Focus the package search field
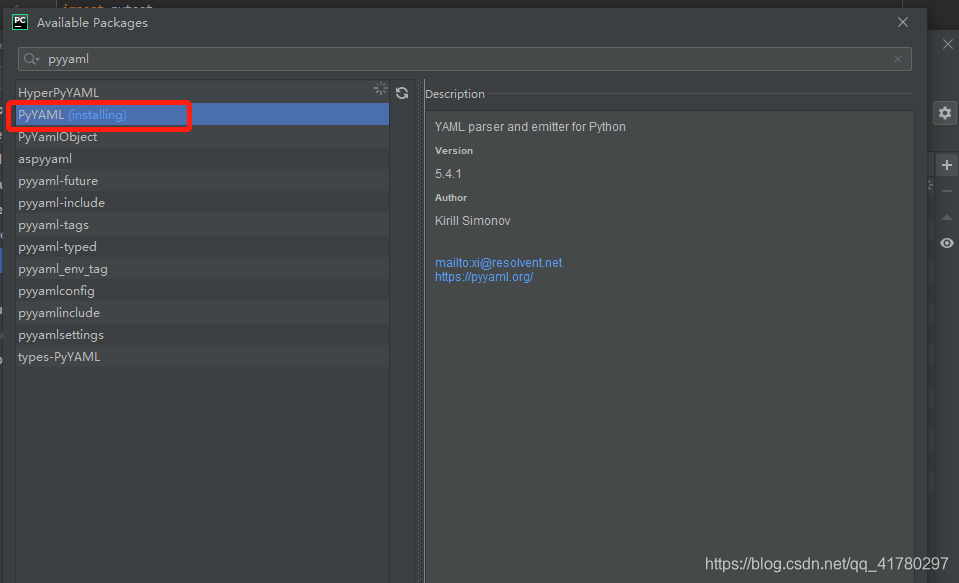Image resolution: width=959 pixels, height=583 pixels. click(465, 59)
